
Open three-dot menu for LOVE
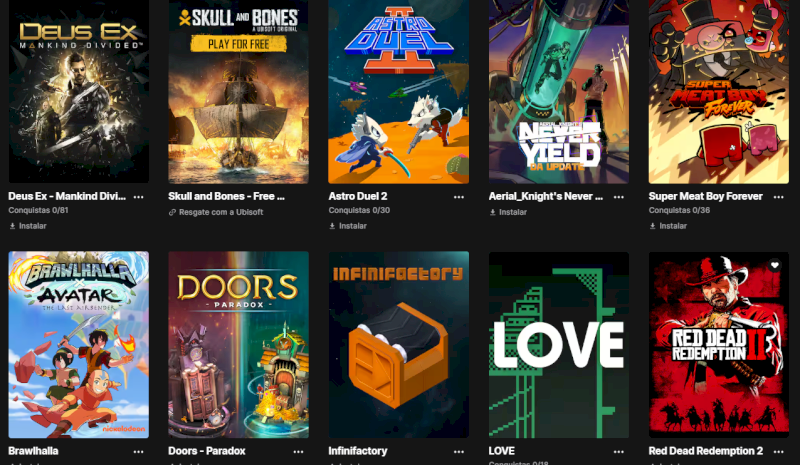click(618, 451)
